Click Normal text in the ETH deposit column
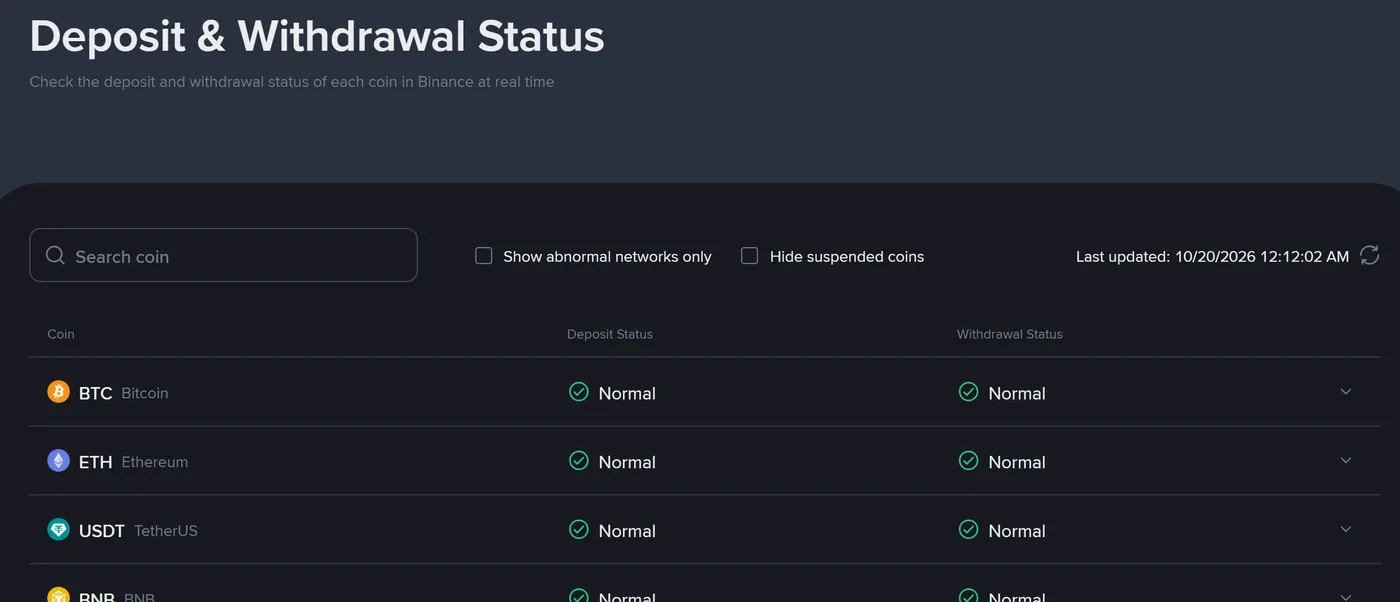 pos(627,463)
